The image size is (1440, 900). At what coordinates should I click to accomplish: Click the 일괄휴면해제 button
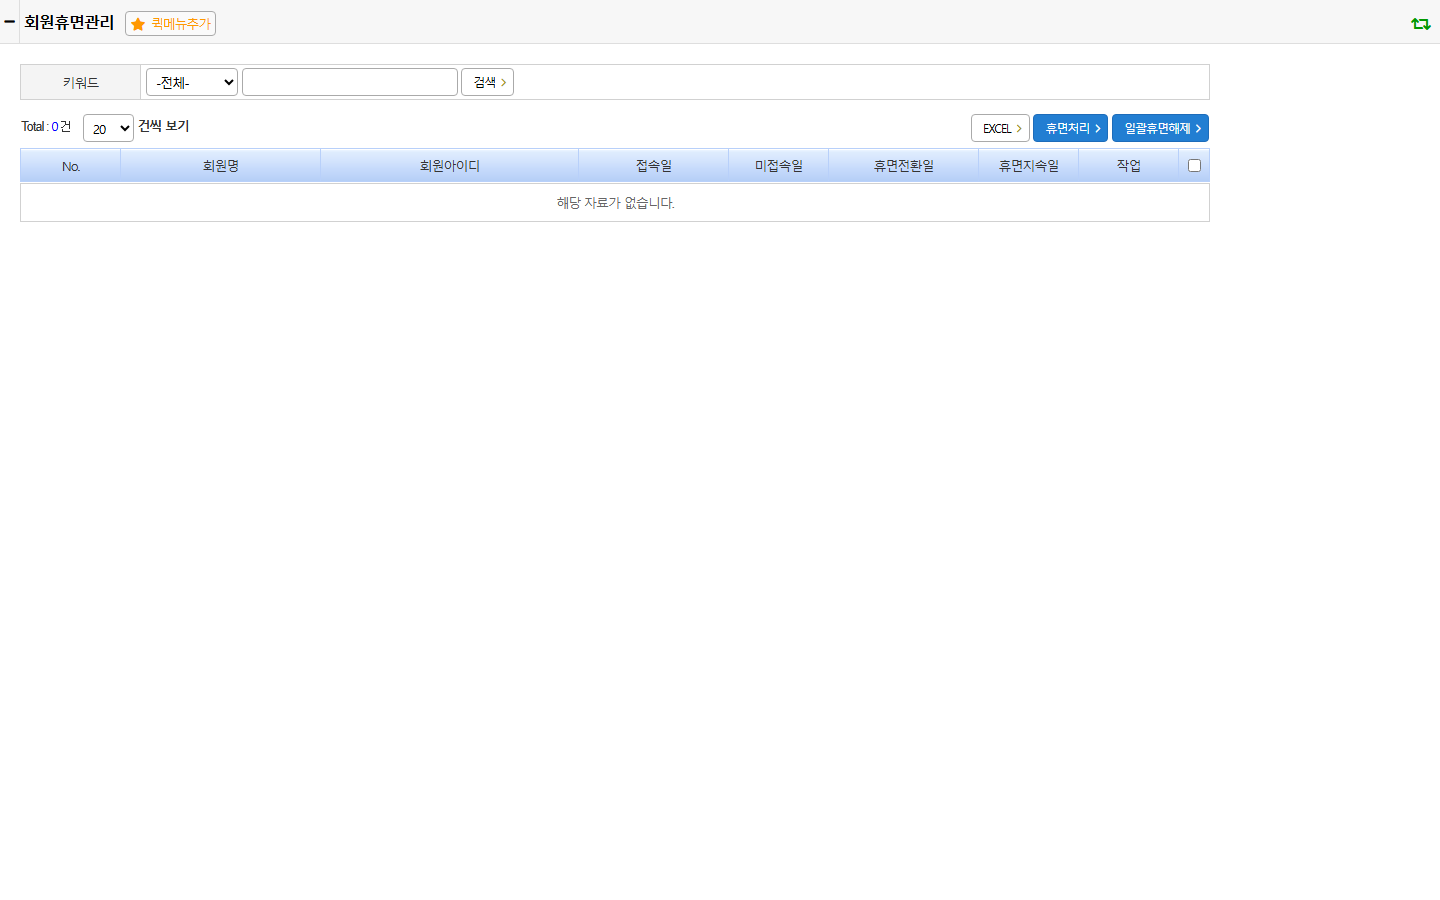click(1160, 128)
